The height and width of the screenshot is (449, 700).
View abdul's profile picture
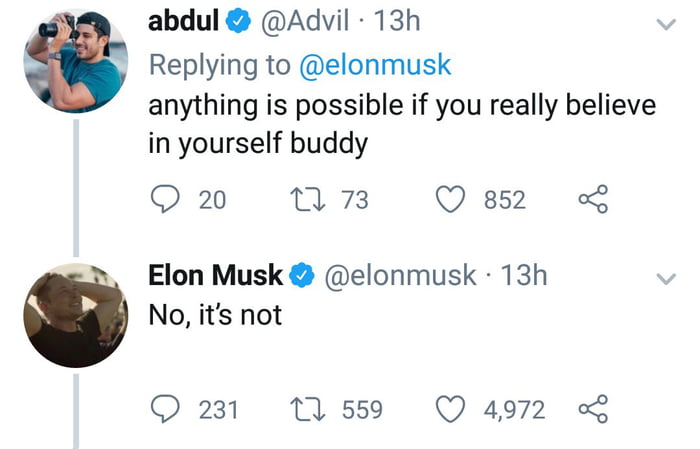tap(76, 61)
